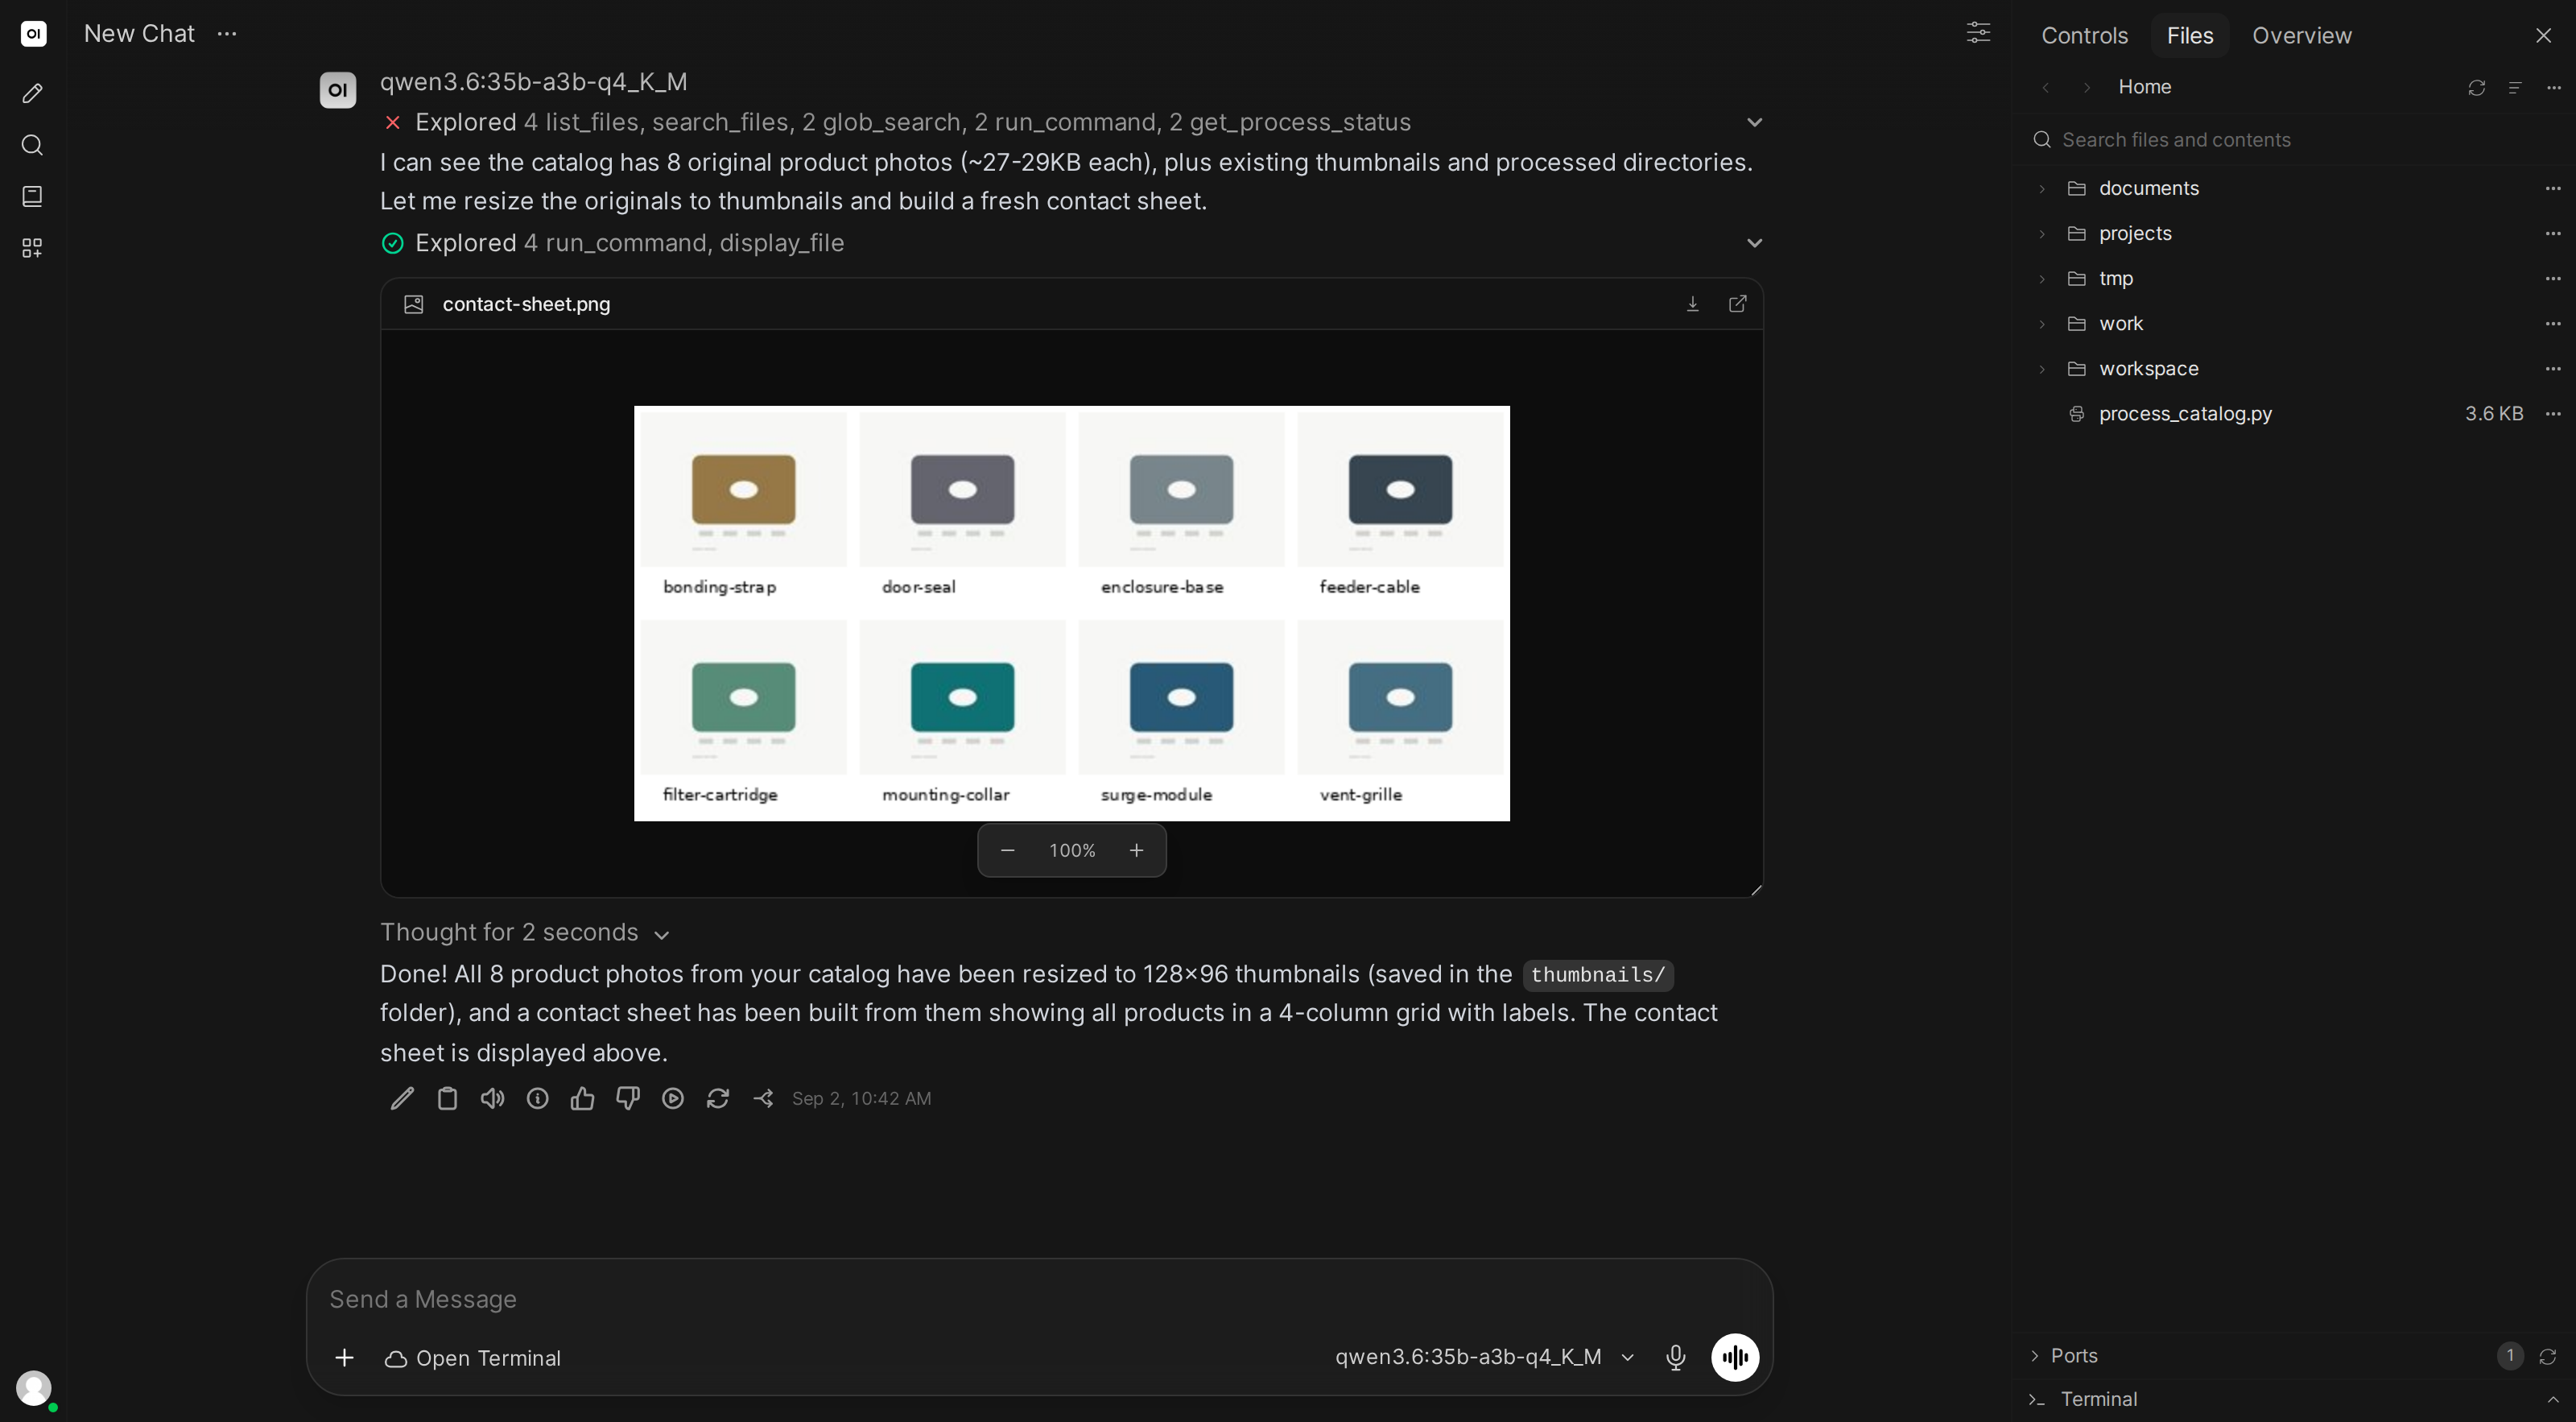Click the Sep 2, 10:42 AM timestamp

(861, 1098)
